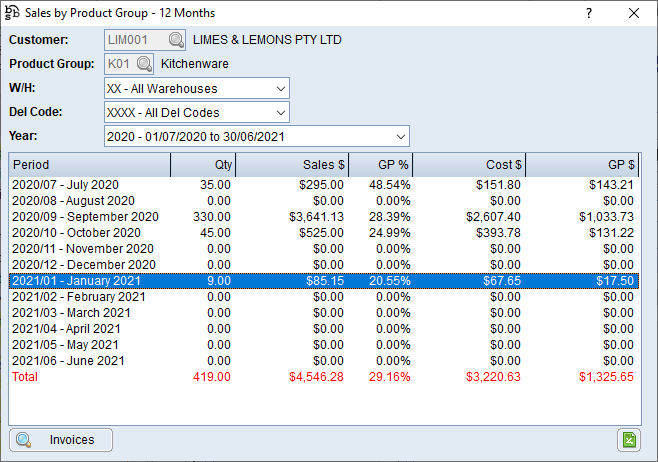This screenshot has height=462, width=658.
Task: Select the September 2020 row
Action: tap(85, 217)
